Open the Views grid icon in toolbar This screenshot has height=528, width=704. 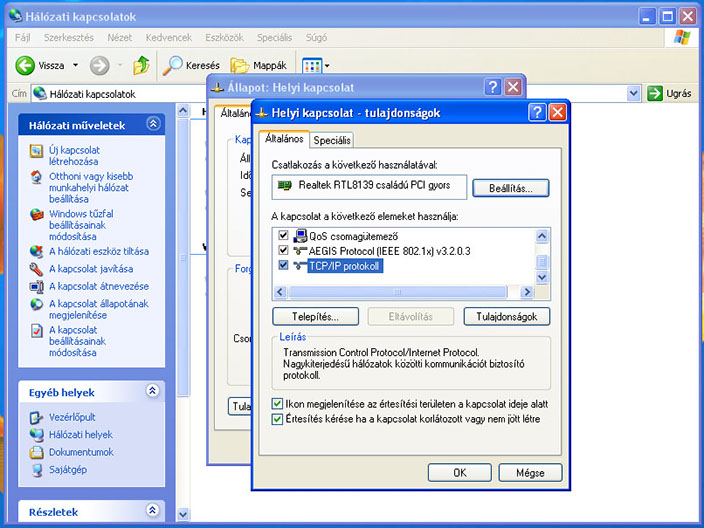coord(312,66)
